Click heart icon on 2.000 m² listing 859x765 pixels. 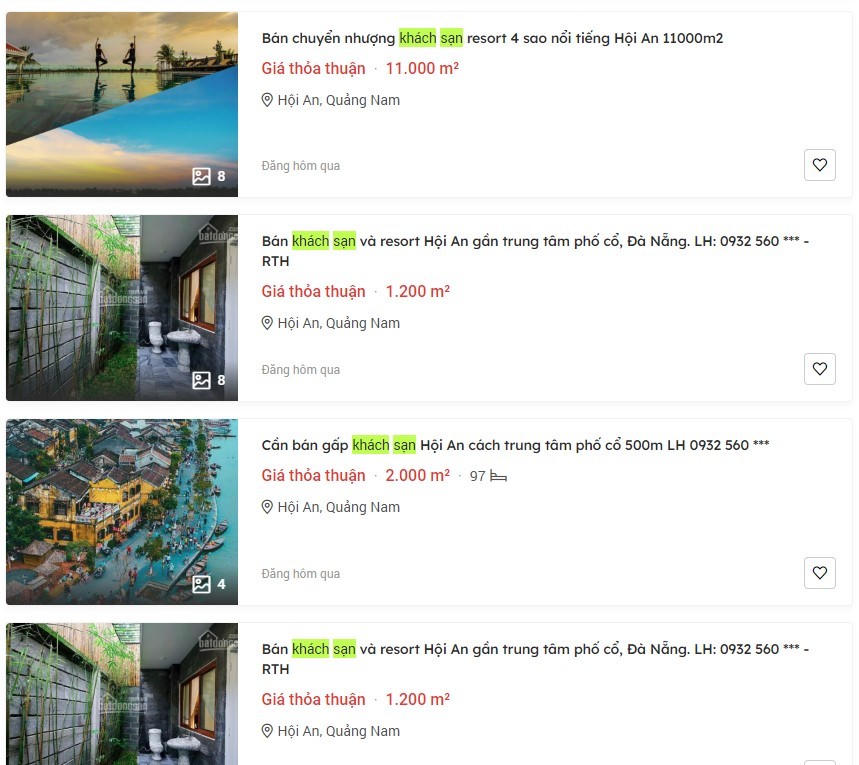pos(820,573)
